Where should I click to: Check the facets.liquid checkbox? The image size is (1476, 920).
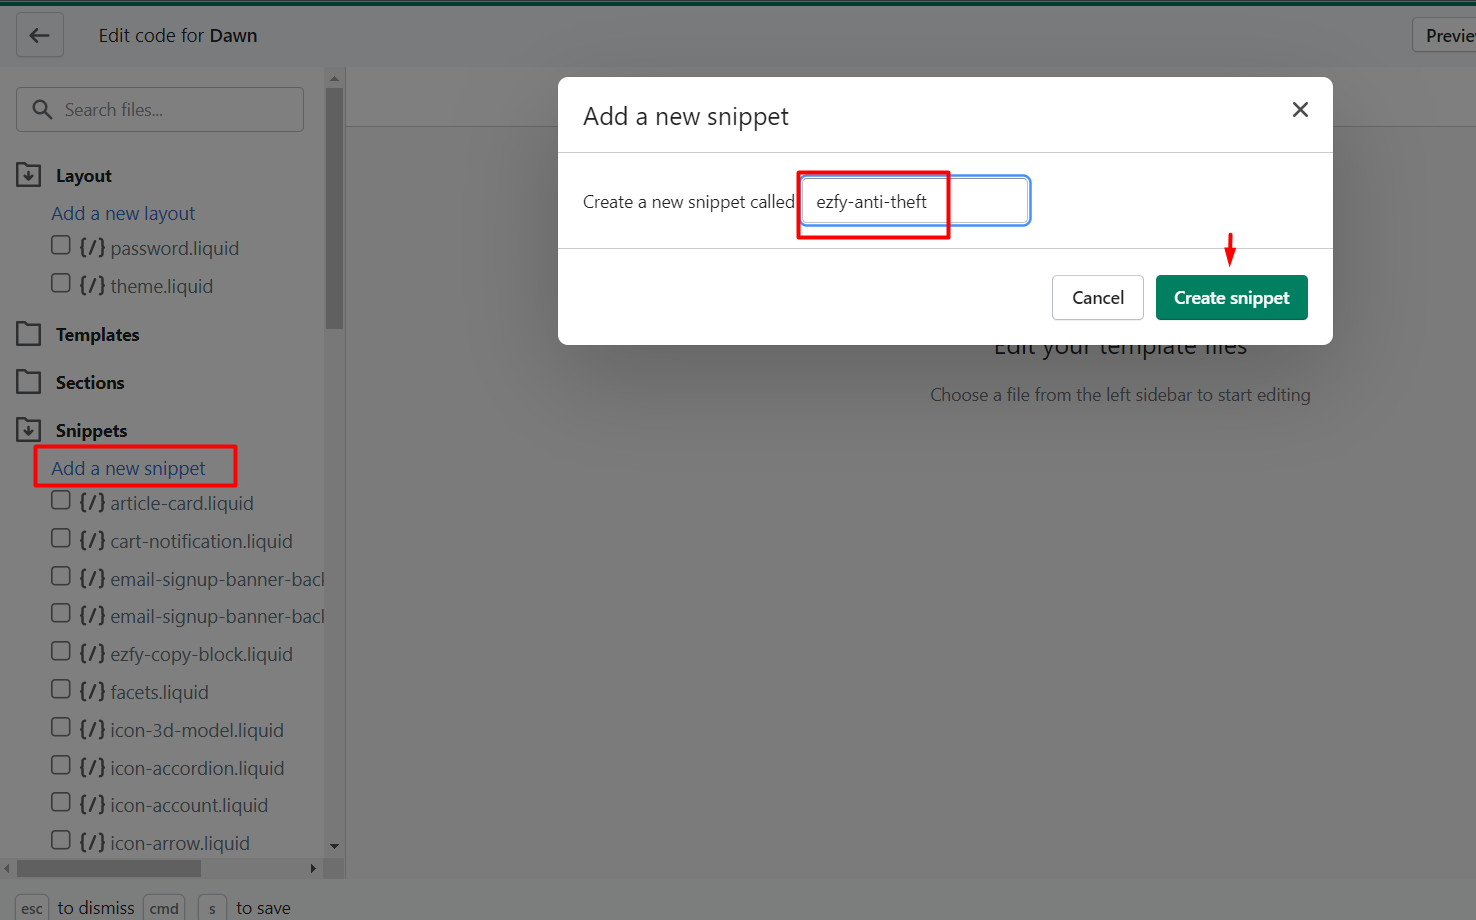point(61,689)
